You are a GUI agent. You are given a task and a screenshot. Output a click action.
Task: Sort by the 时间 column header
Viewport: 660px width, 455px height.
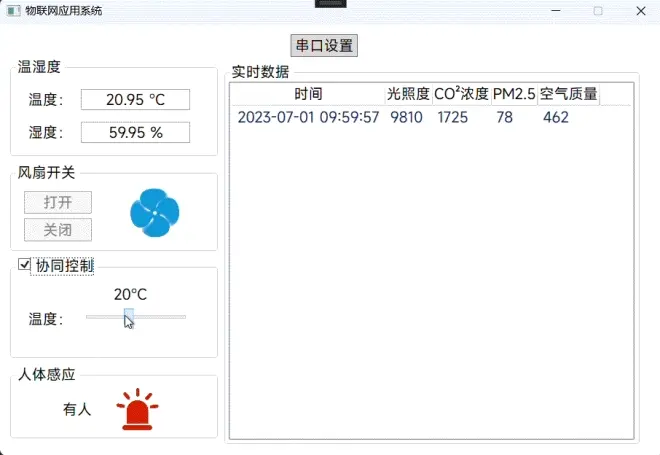click(x=308, y=94)
